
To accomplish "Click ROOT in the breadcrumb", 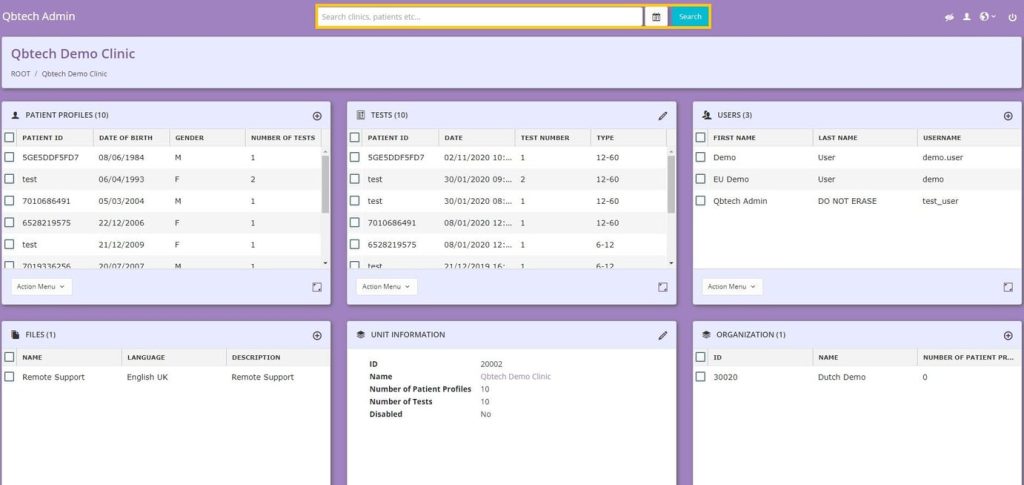I will click(20, 74).
